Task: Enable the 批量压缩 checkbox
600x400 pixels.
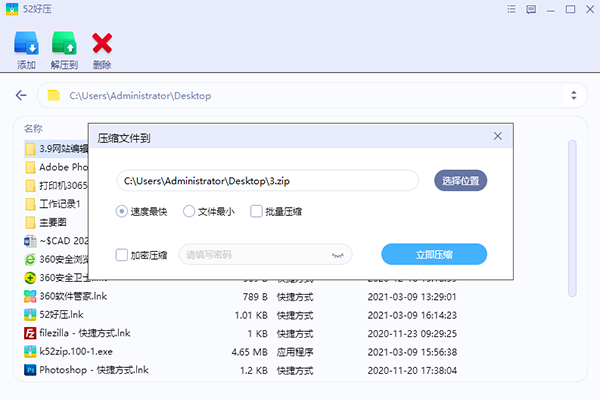Action: click(256, 211)
